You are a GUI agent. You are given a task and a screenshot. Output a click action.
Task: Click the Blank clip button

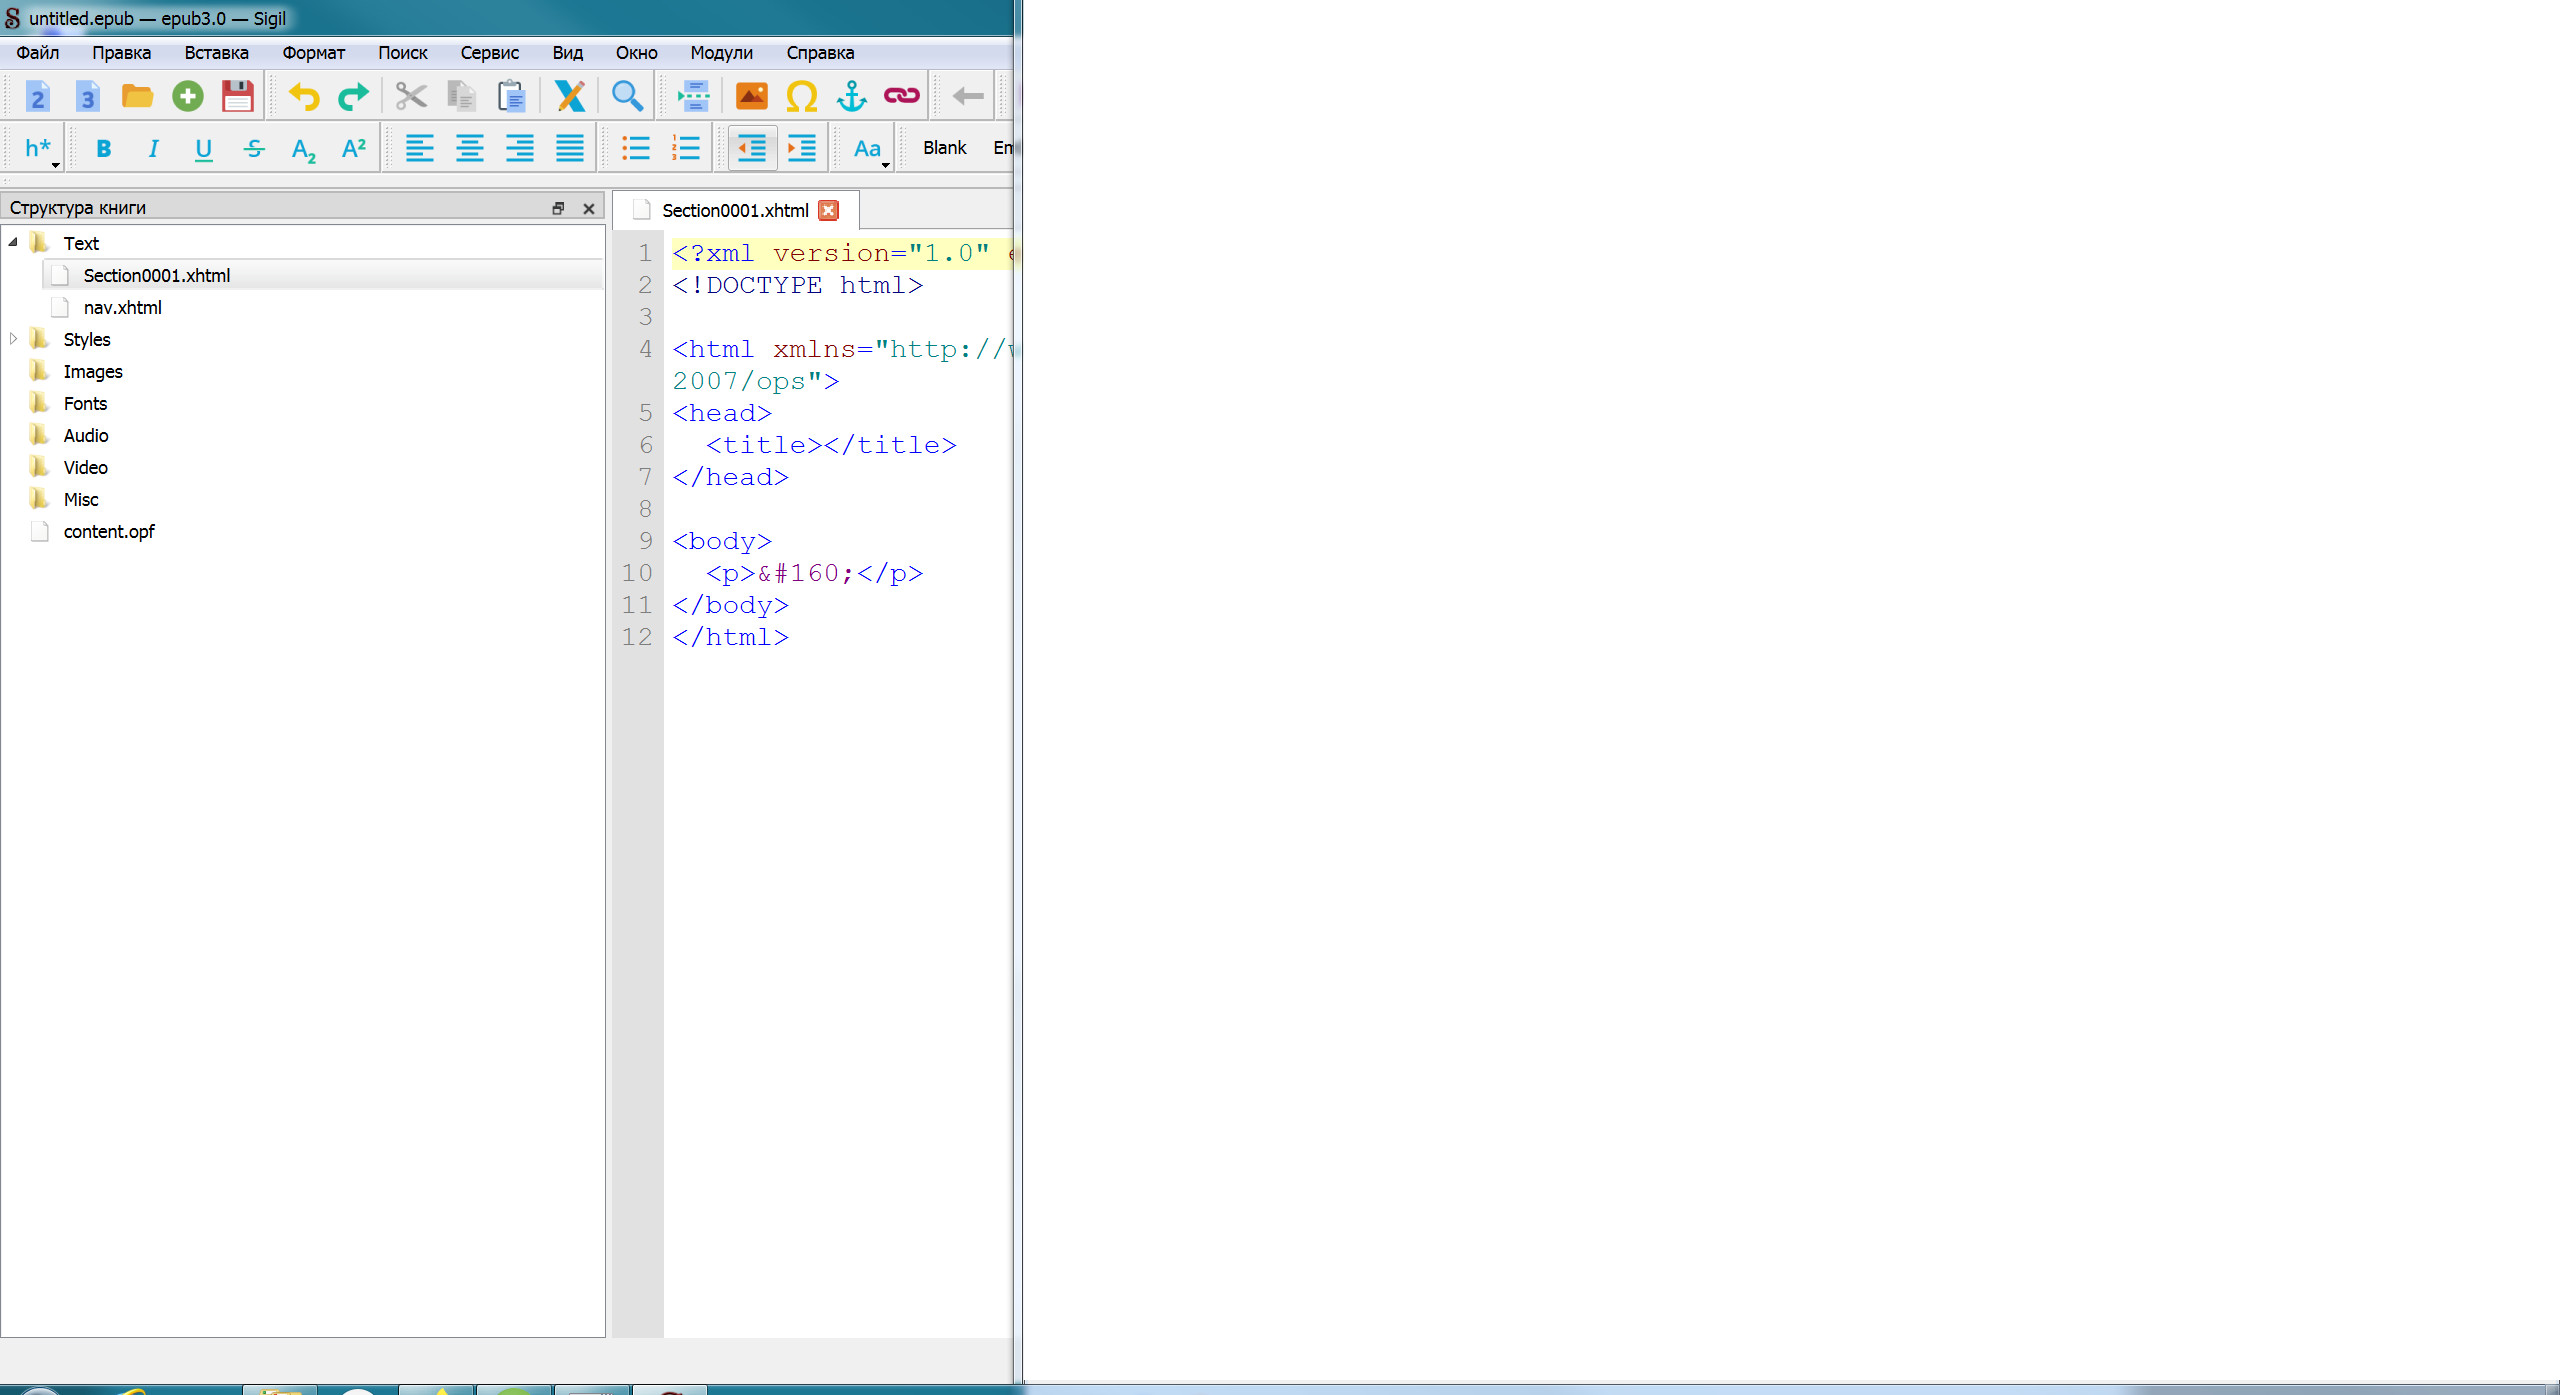(944, 148)
